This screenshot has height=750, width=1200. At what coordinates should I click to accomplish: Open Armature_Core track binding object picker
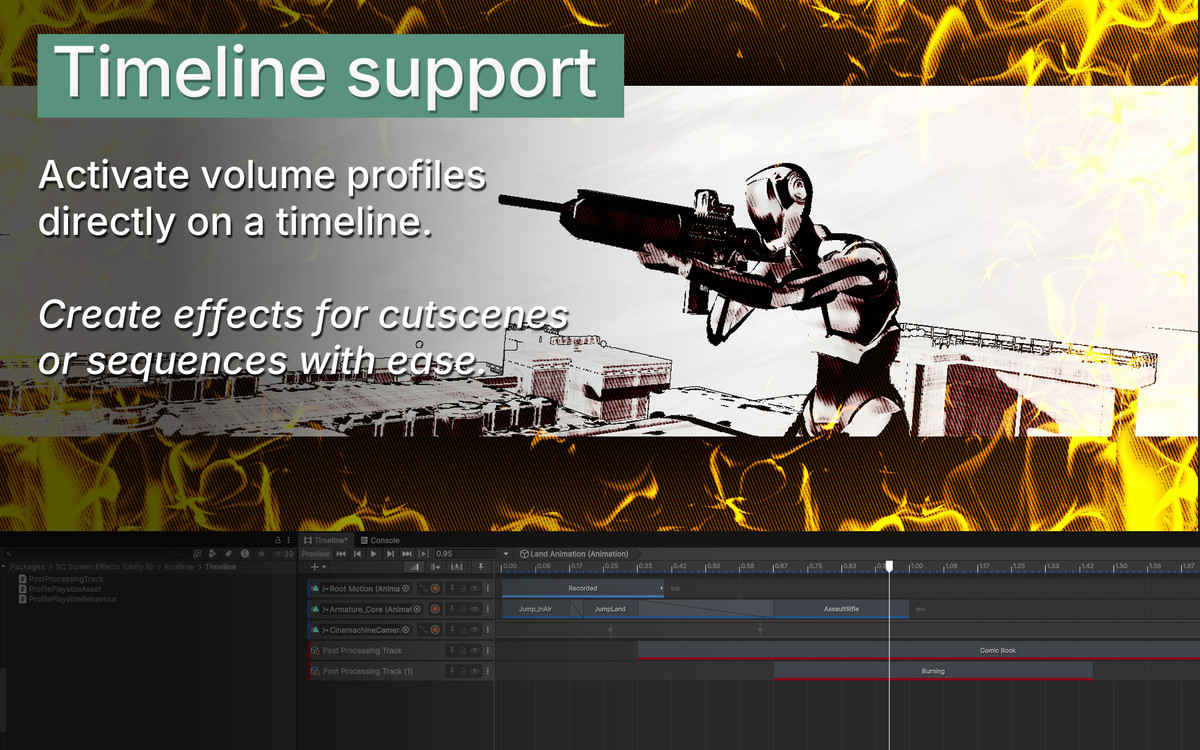(417, 609)
